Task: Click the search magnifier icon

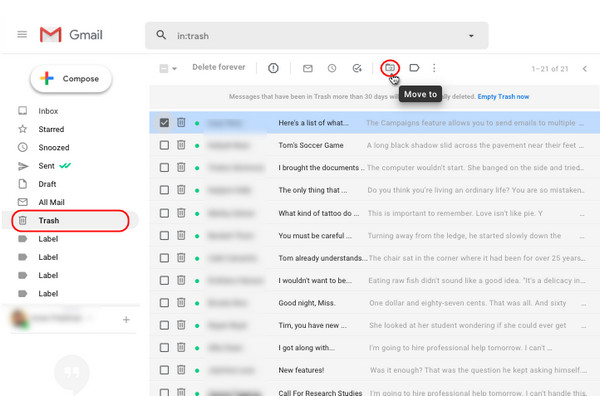Action: tap(161, 35)
